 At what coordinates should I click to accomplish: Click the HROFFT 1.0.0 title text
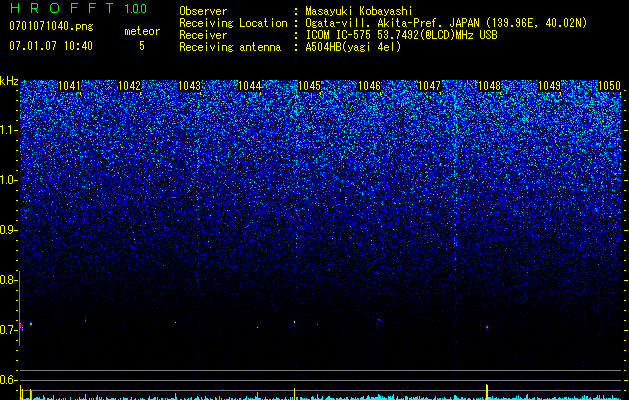(79, 8)
